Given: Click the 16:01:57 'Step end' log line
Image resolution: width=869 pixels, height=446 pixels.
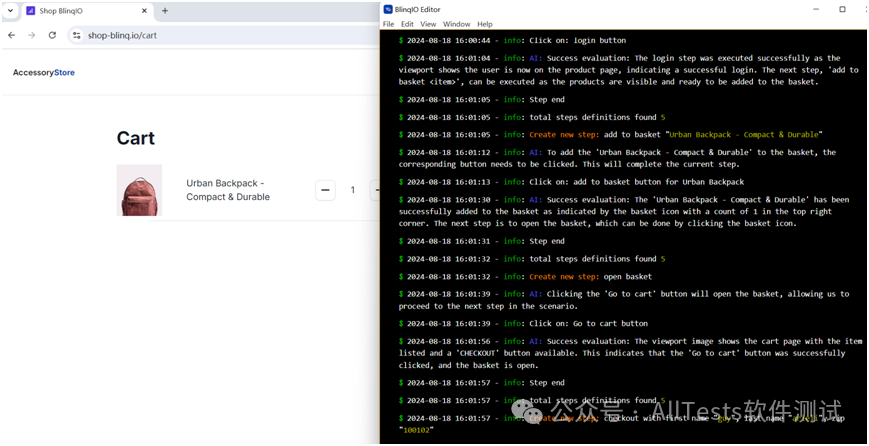Looking at the screenshot, I should (482, 383).
